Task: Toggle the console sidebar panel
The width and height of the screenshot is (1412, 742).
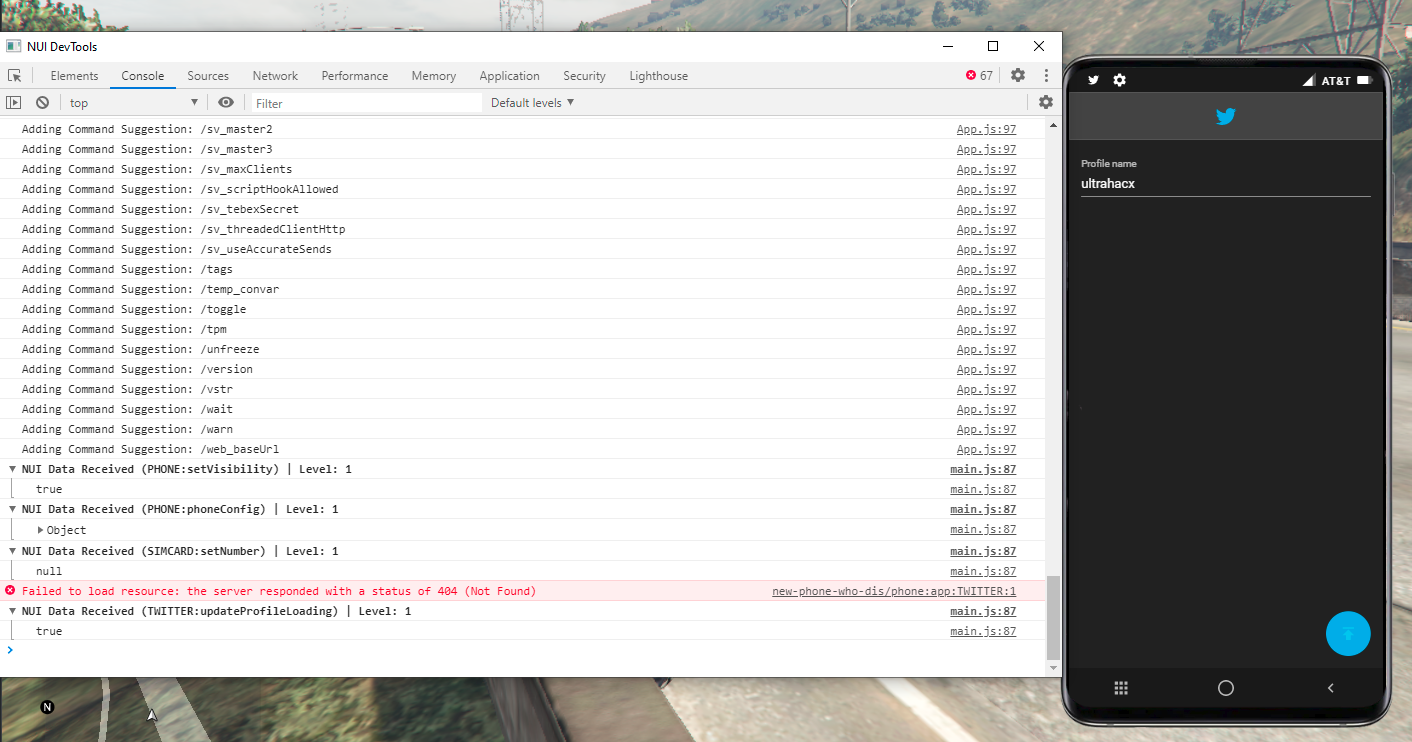Action: [15, 101]
